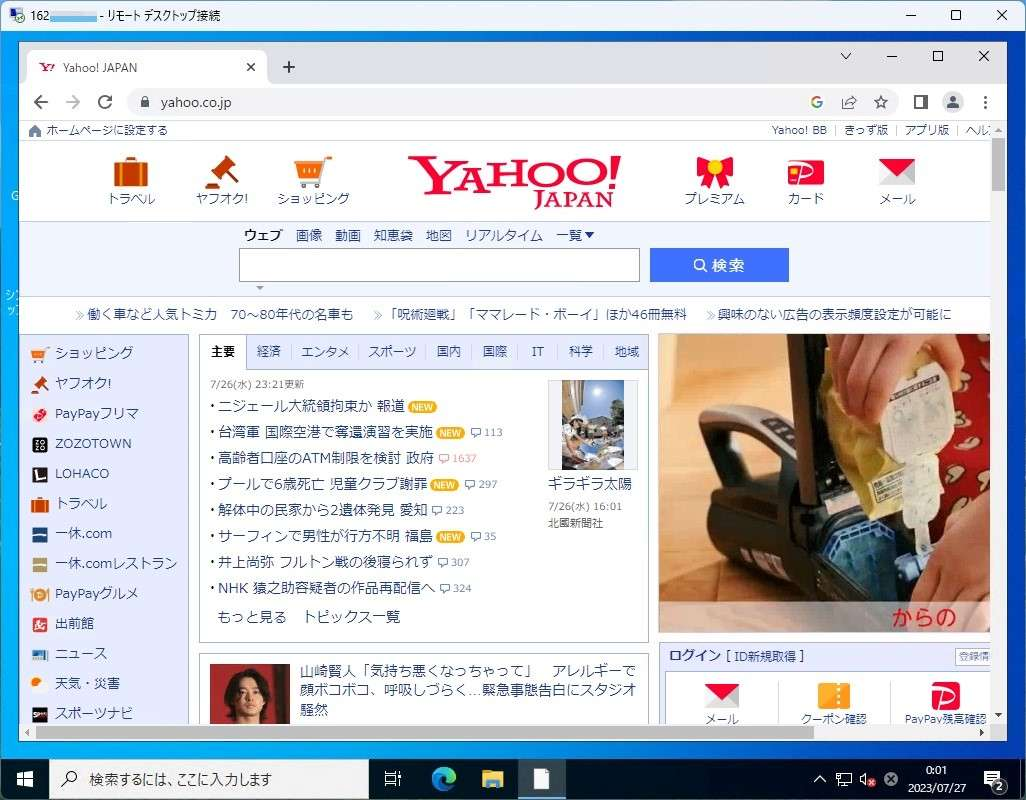Screen dimensions: 1026x800
Task: Select the リアルタイム search category
Action: click(x=503, y=235)
